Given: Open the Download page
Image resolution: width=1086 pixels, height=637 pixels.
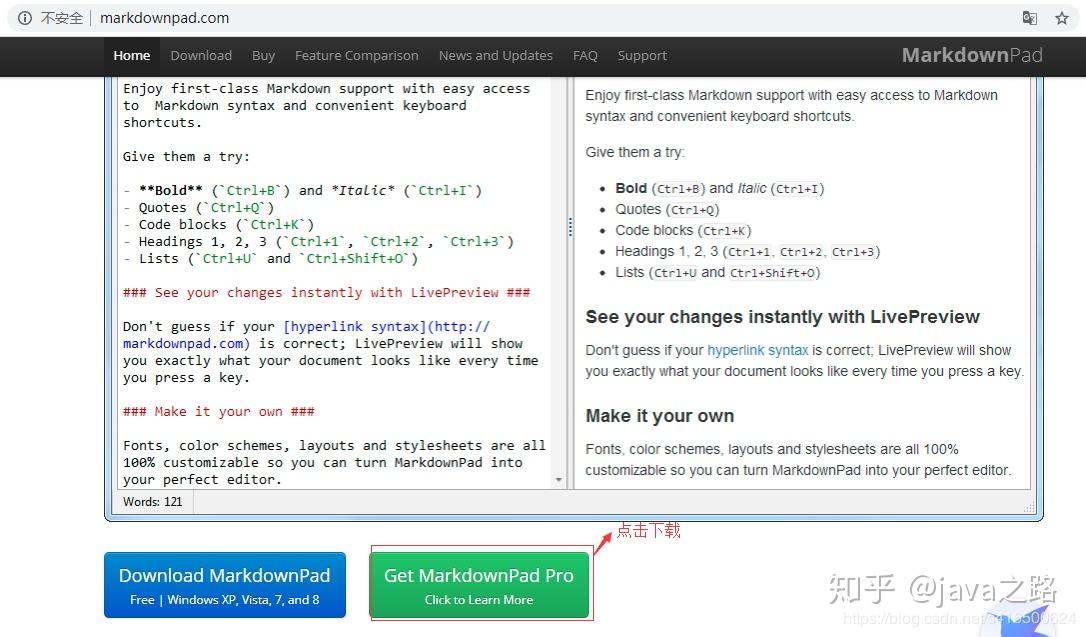Looking at the screenshot, I should [200, 55].
